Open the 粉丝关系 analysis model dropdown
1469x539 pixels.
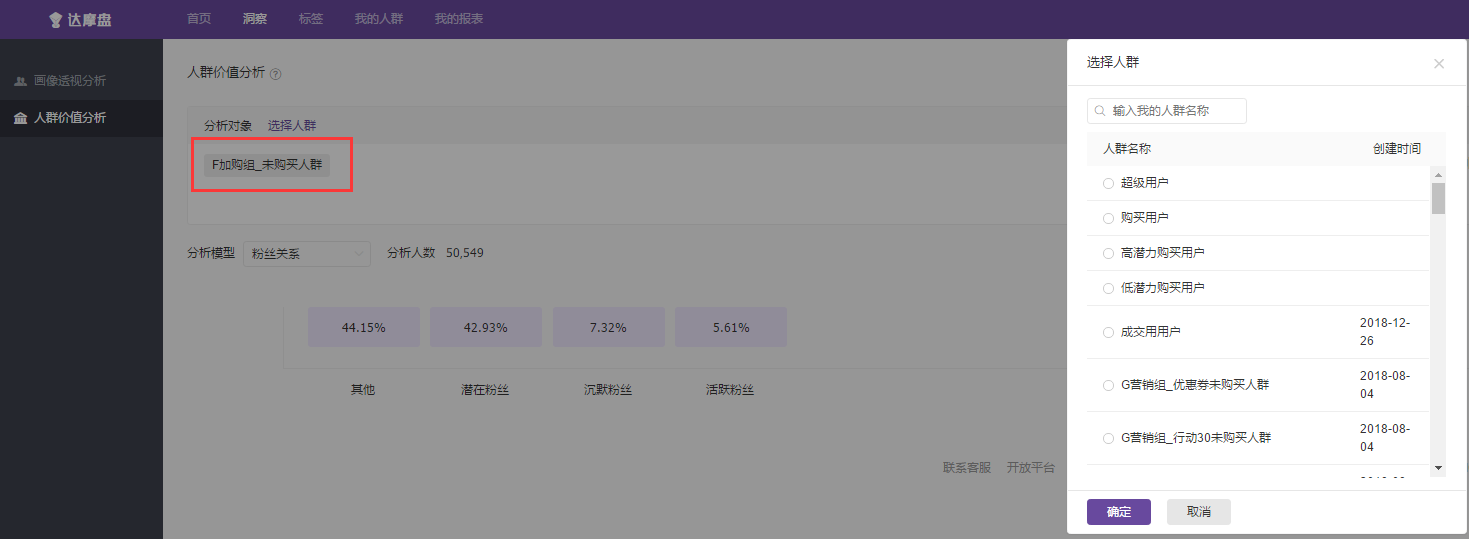click(307, 254)
